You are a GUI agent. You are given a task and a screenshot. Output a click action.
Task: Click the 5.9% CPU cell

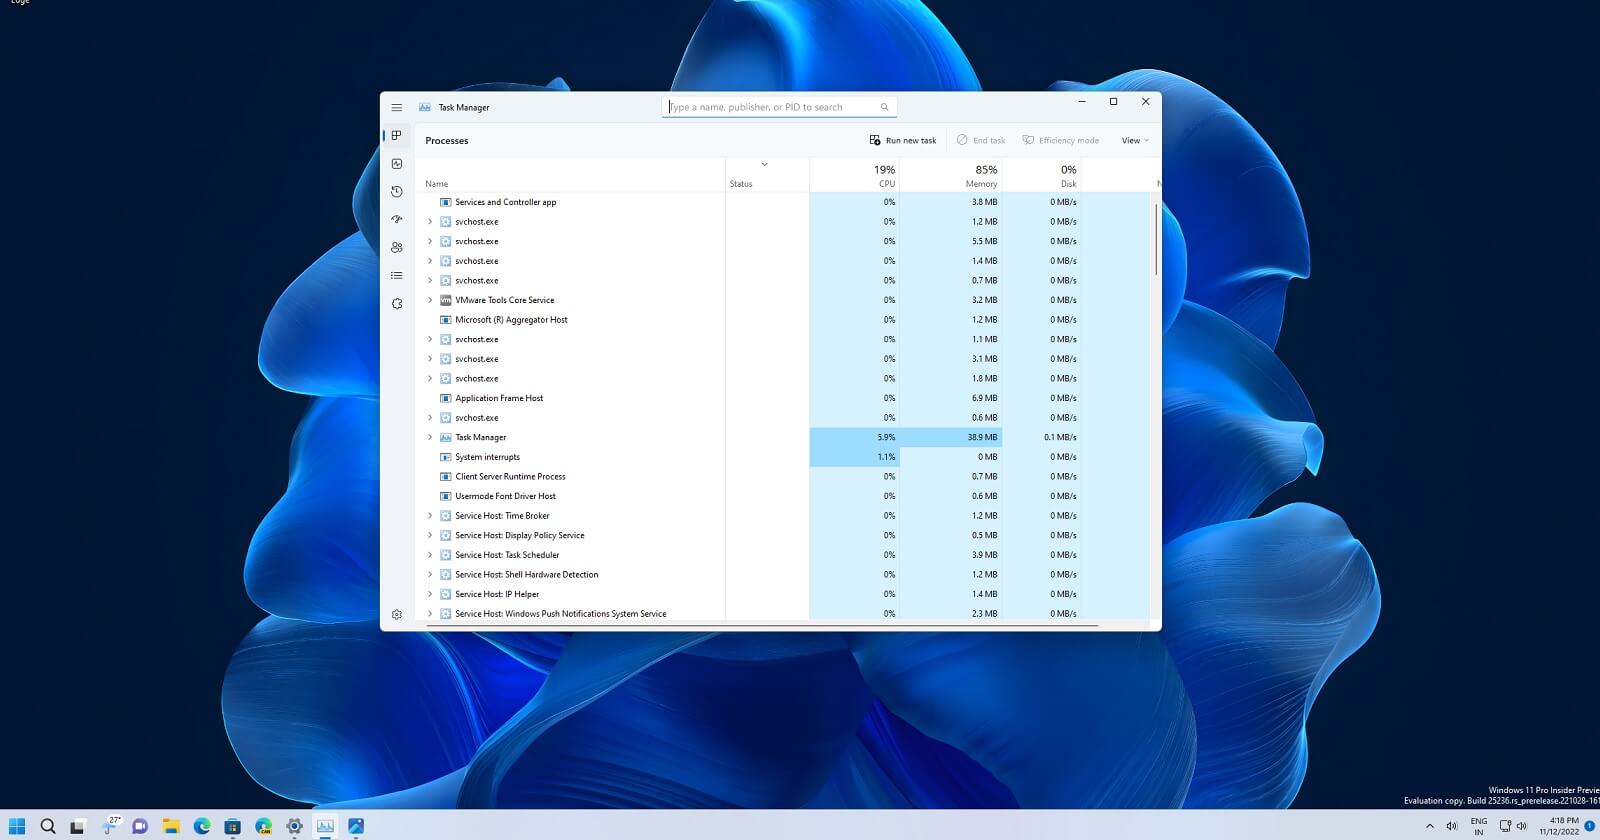click(854, 437)
